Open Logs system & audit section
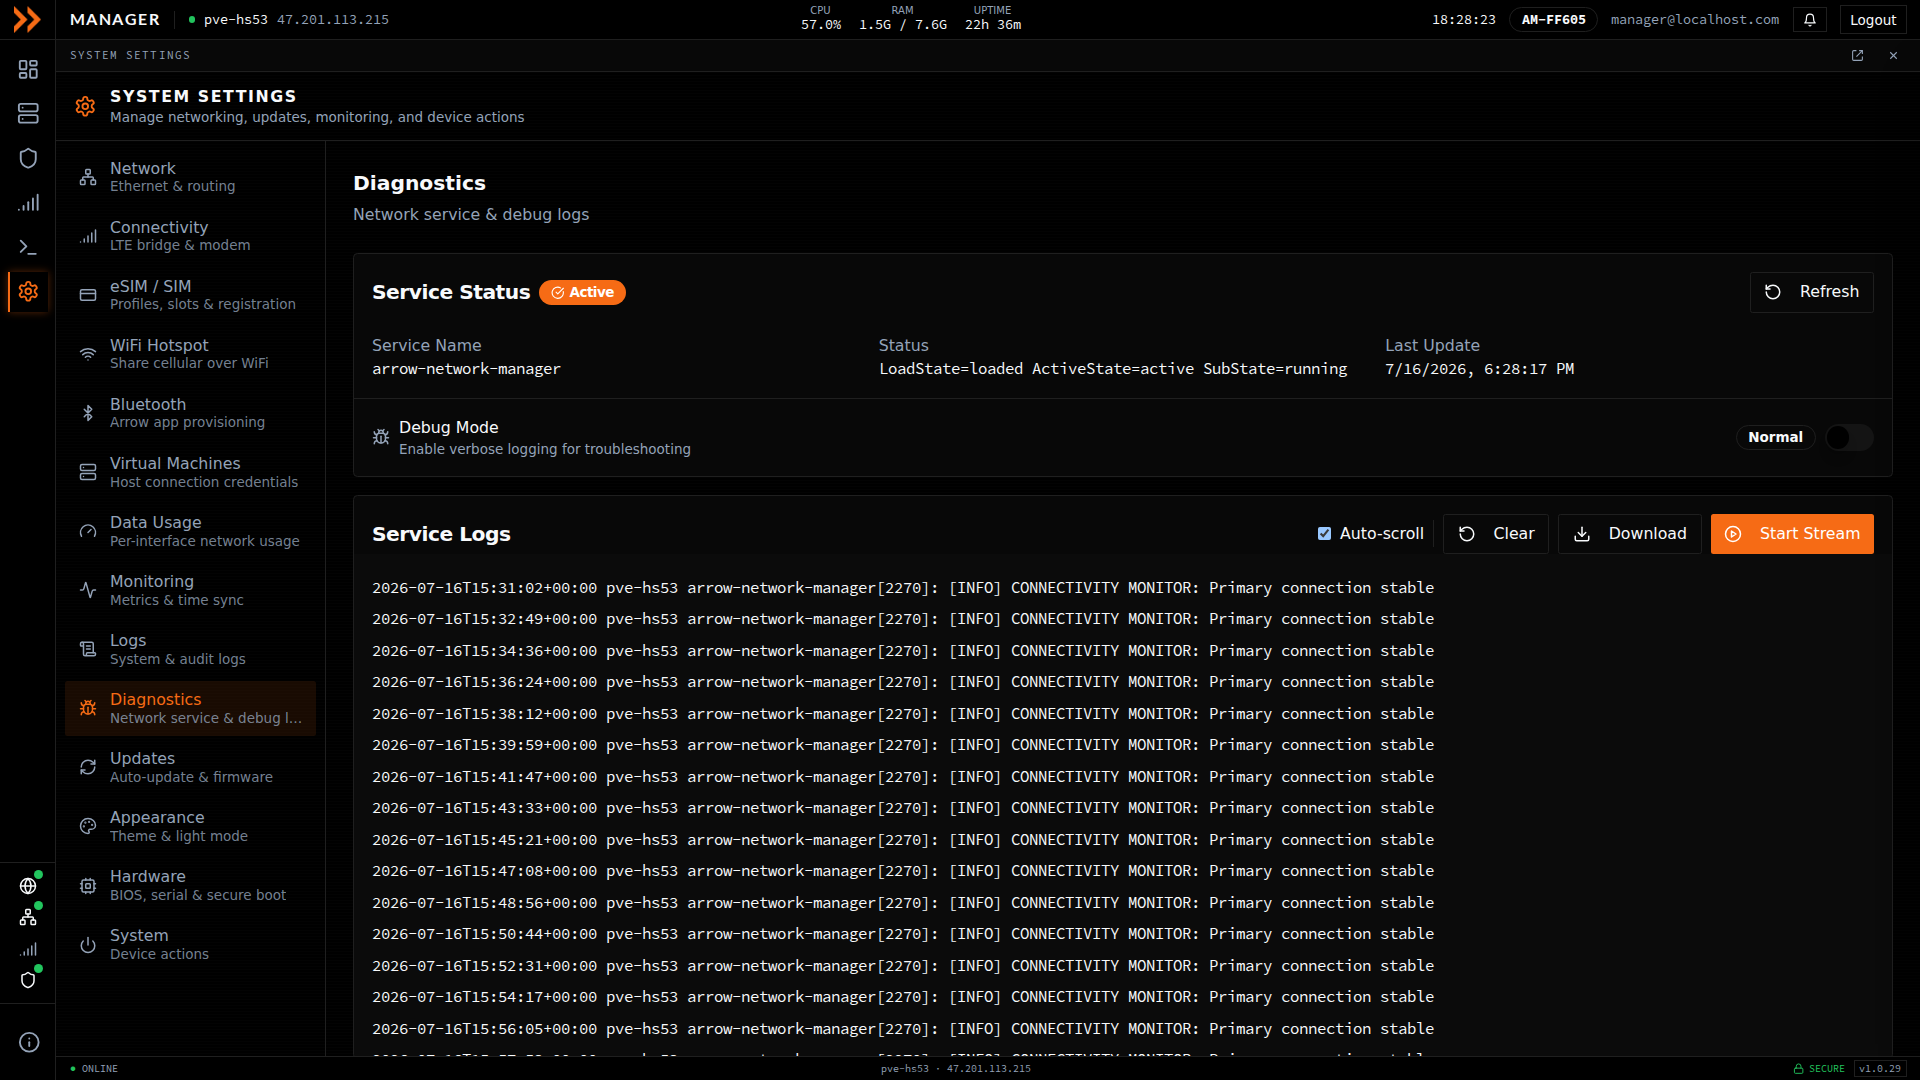 [x=190, y=649]
